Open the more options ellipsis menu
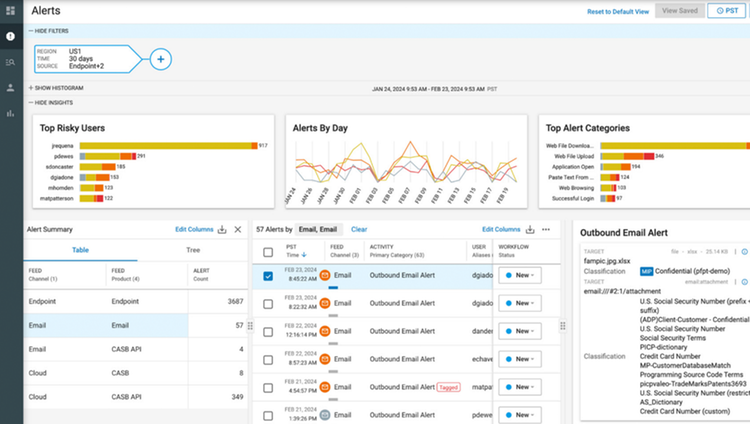The height and width of the screenshot is (424, 750). tap(546, 230)
